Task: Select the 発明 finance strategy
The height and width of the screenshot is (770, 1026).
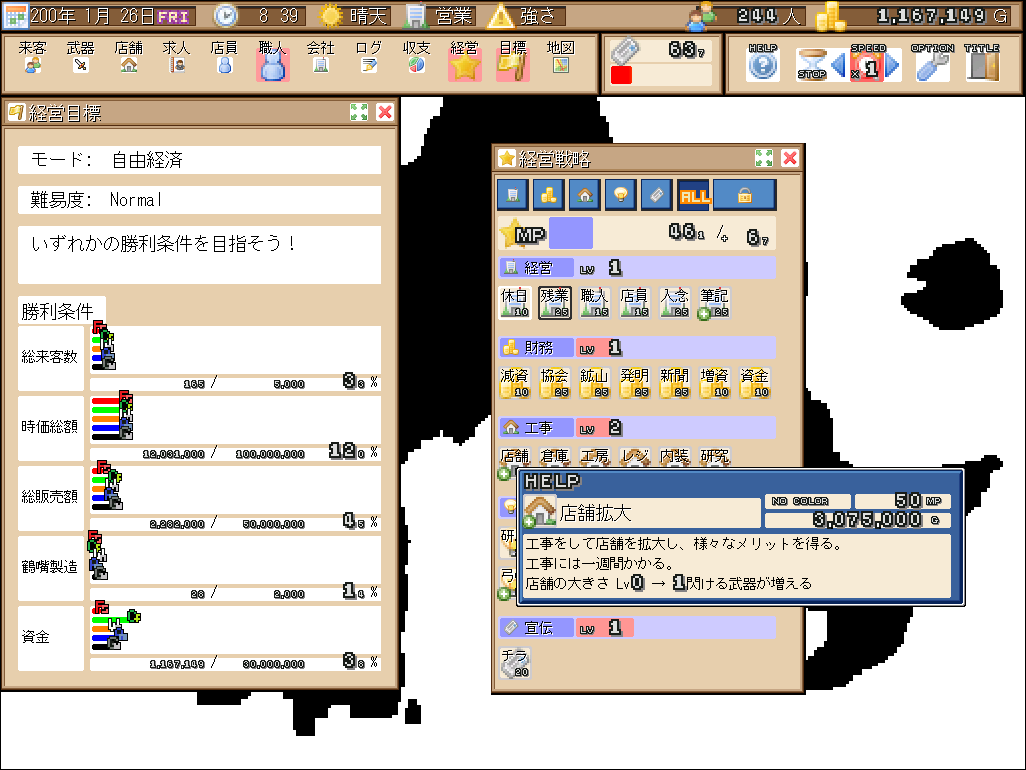Action: click(x=635, y=383)
